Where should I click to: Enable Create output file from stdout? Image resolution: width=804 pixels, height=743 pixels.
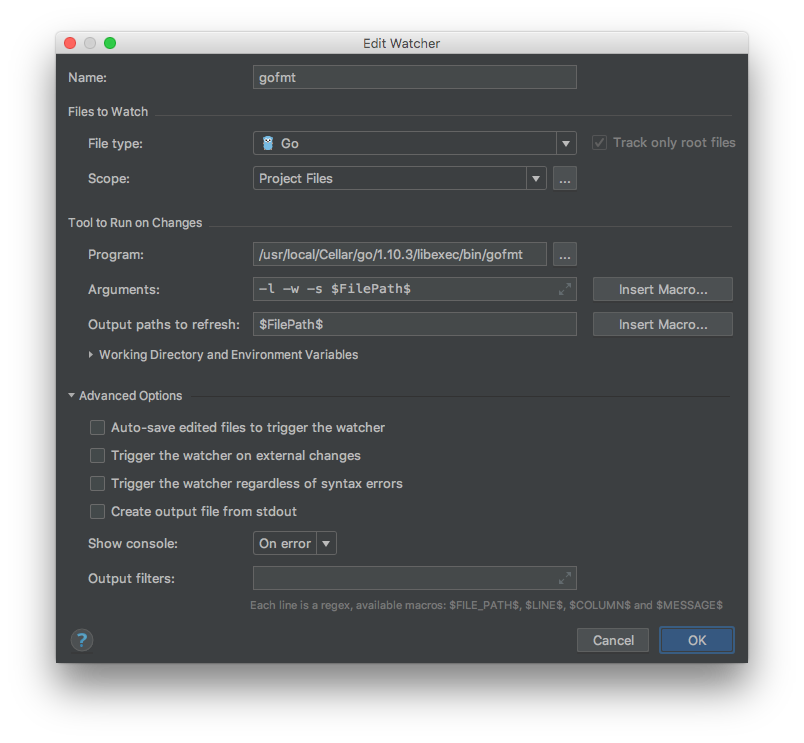[97, 511]
